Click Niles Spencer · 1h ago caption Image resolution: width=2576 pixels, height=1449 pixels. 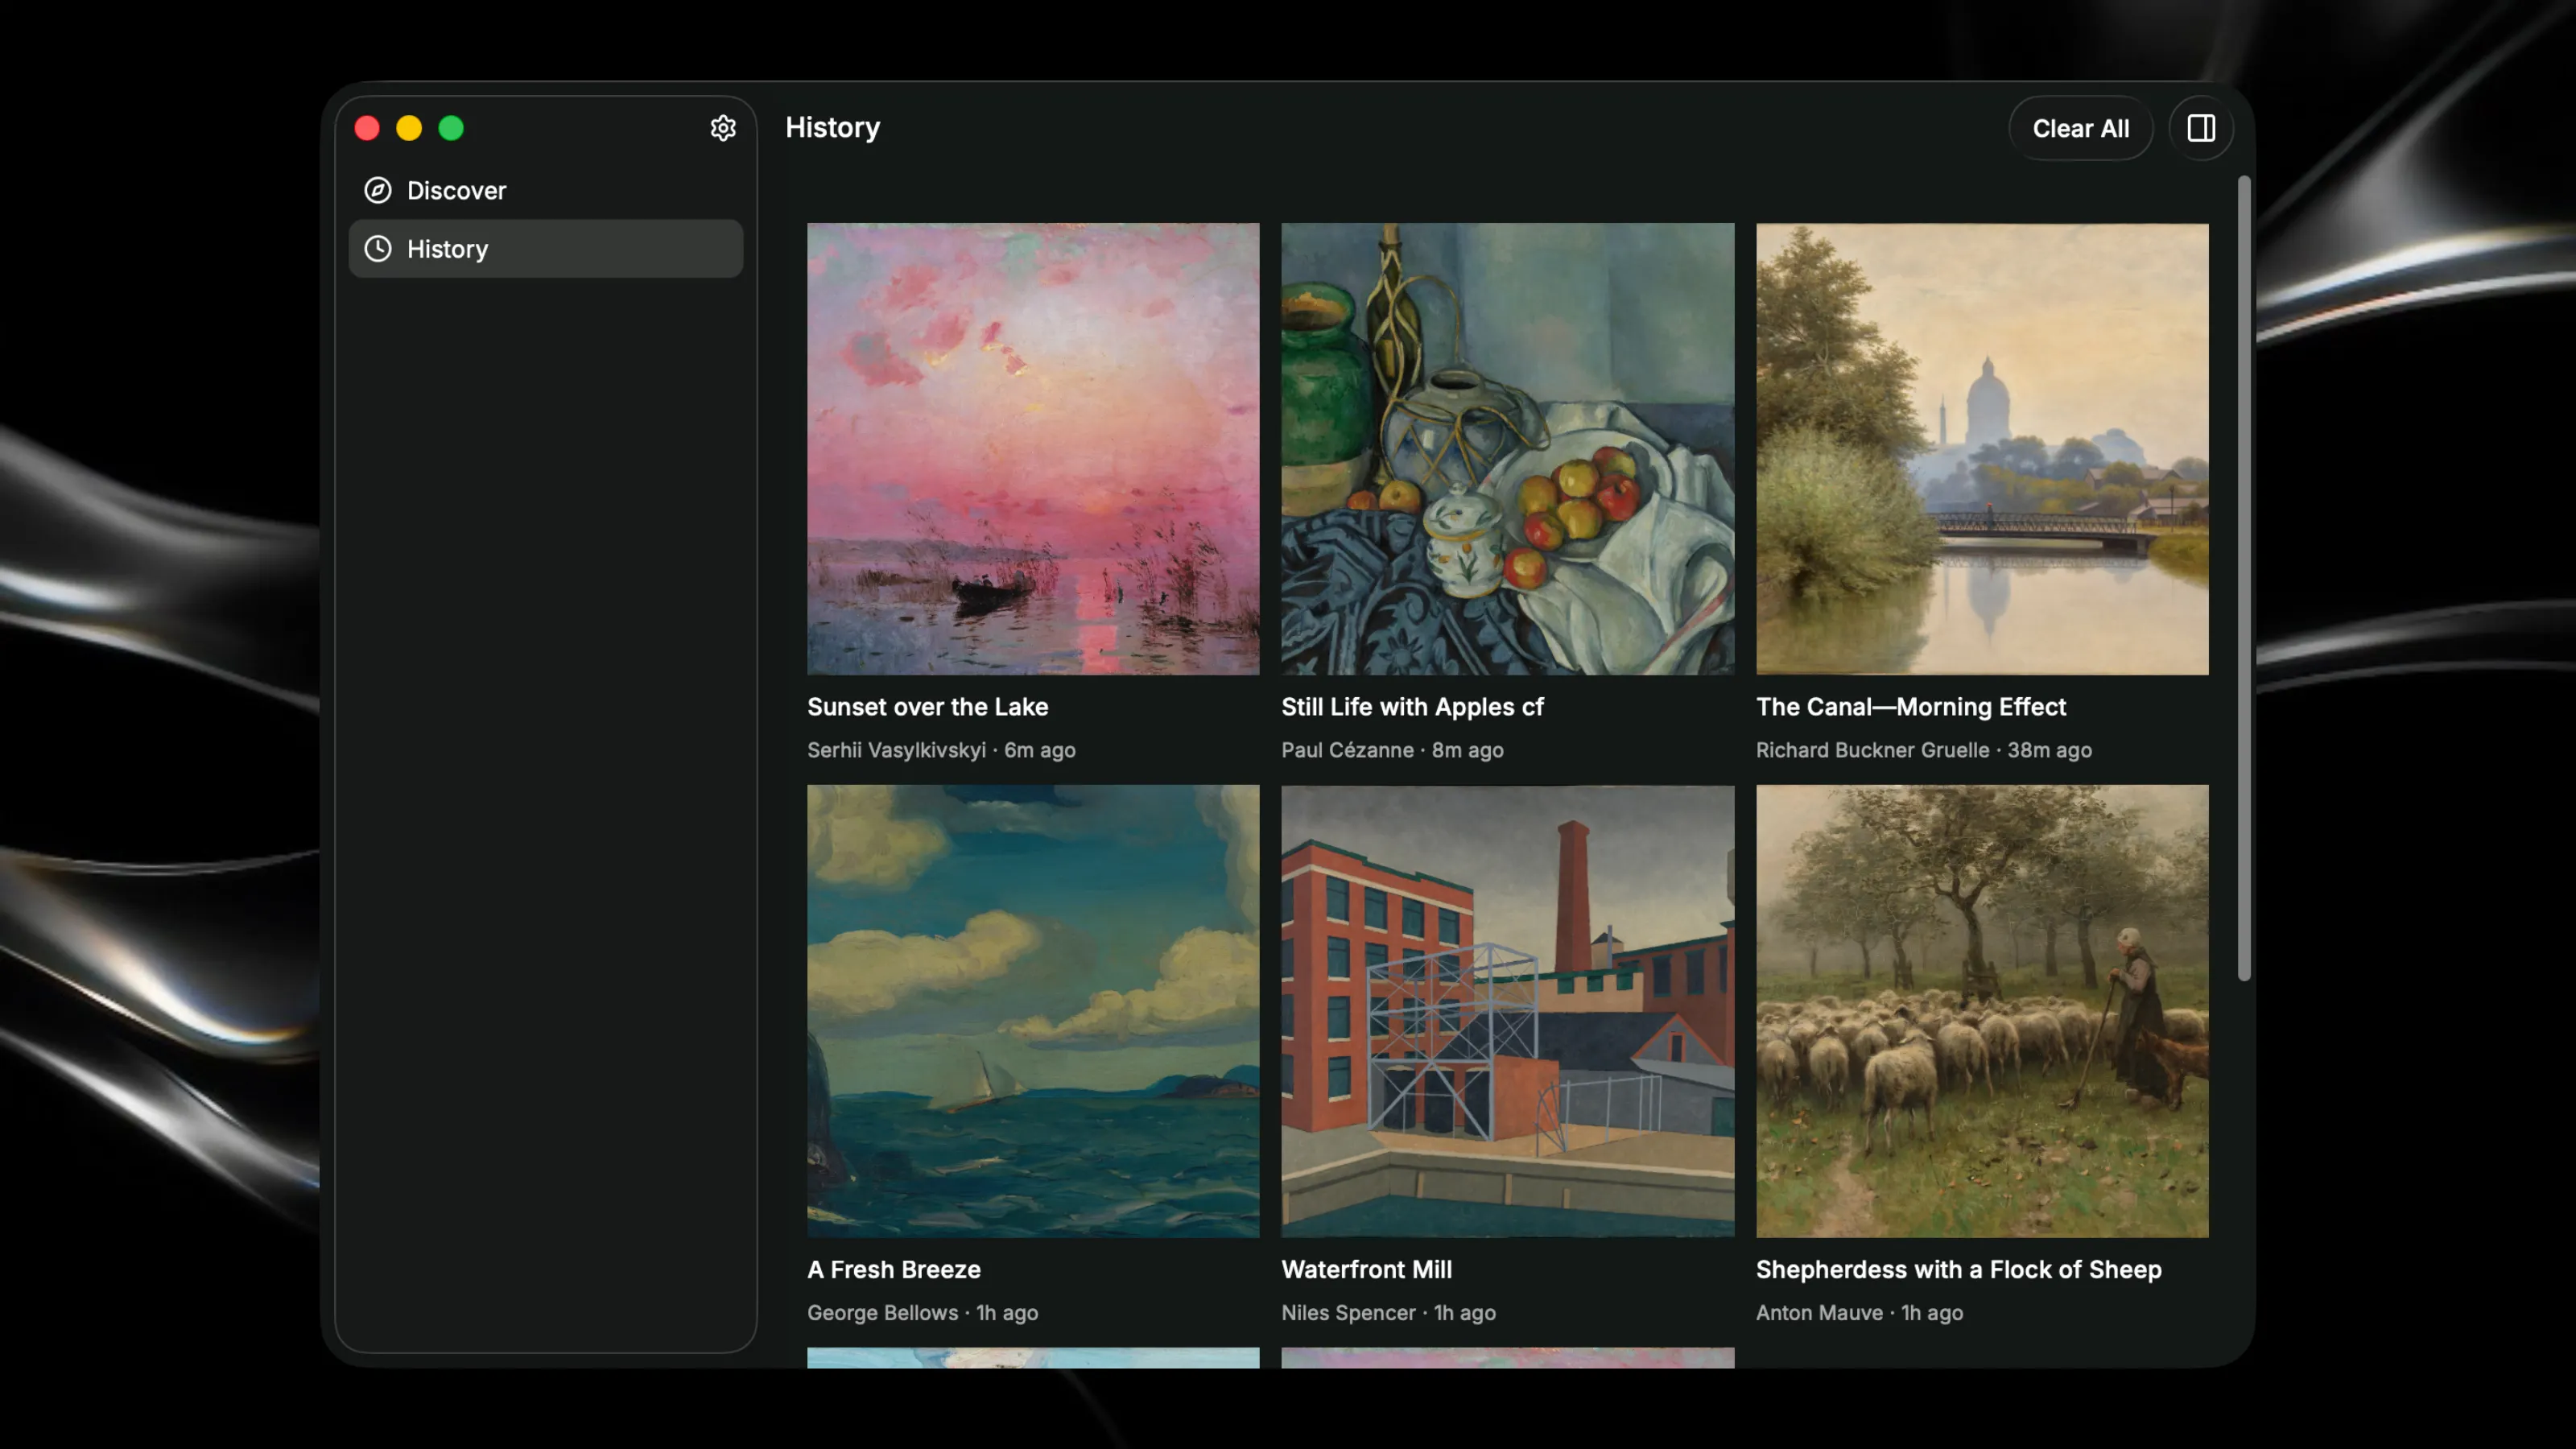[x=1389, y=1313]
